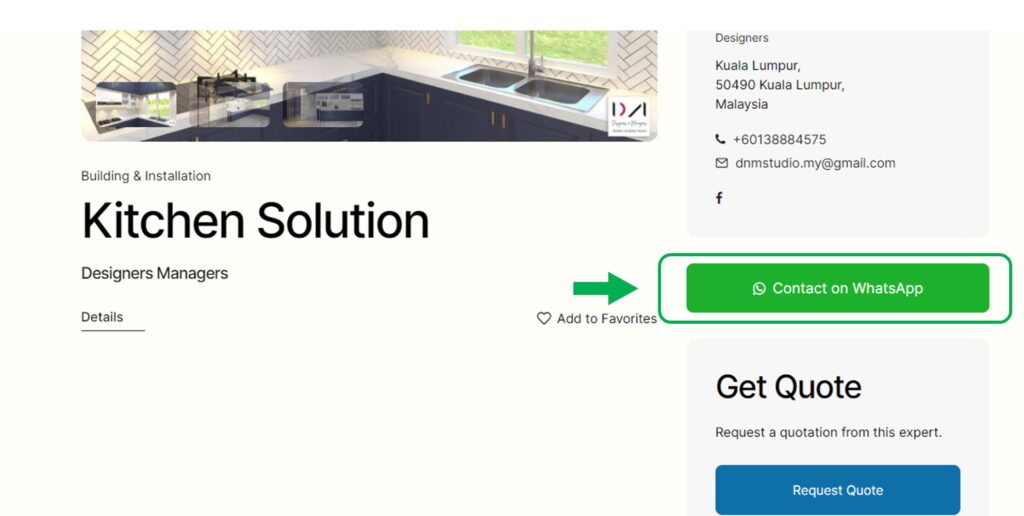Viewport: 1024px width, 516px height.
Task: Click the heart icon beside Add to Favorites
Action: click(x=543, y=318)
